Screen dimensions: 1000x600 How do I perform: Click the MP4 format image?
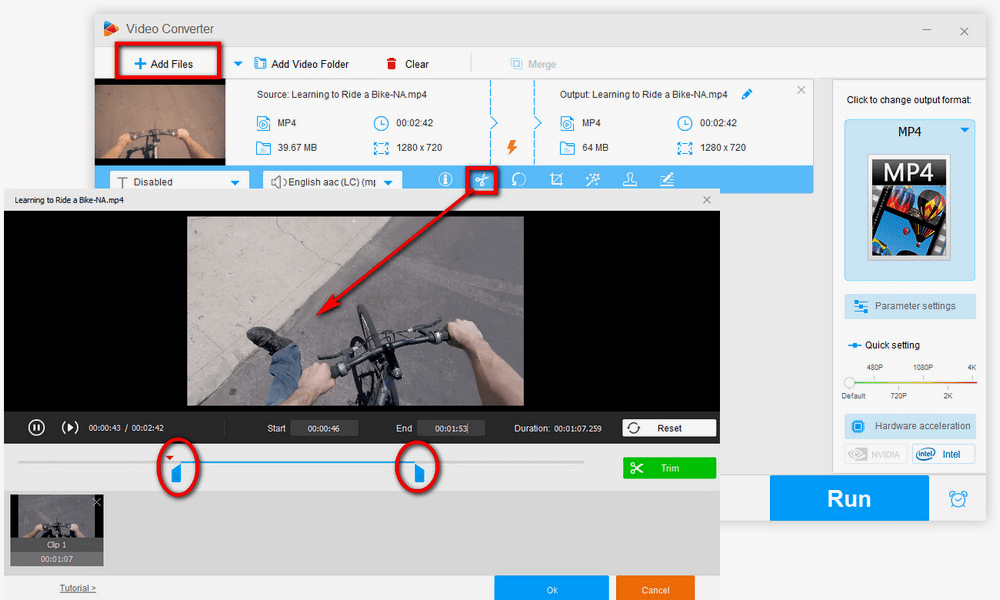click(909, 207)
